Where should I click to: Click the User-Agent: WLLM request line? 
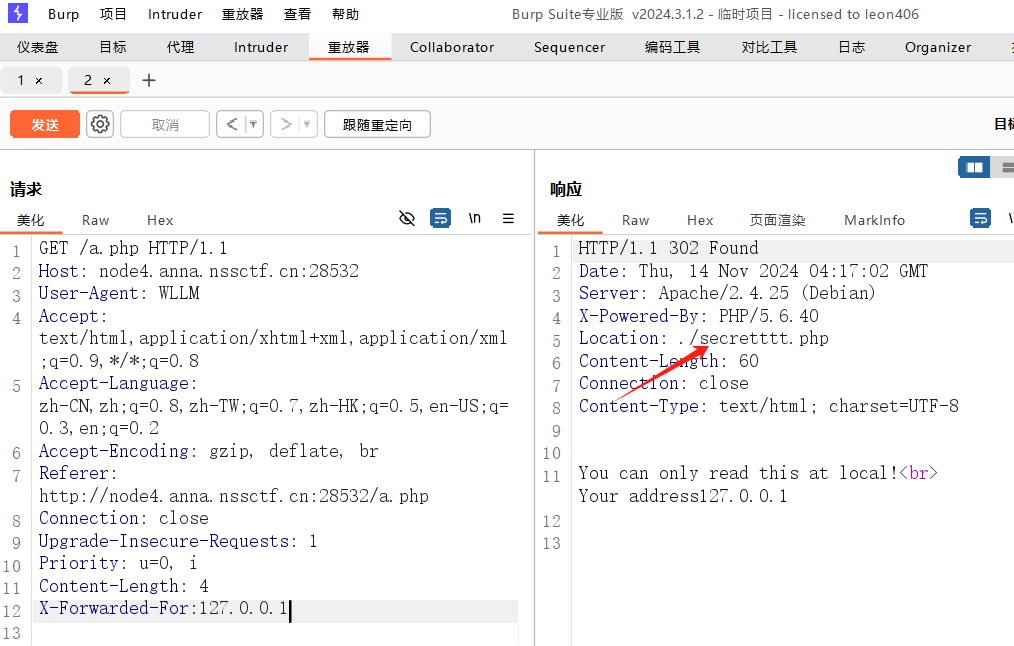click(119, 293)
